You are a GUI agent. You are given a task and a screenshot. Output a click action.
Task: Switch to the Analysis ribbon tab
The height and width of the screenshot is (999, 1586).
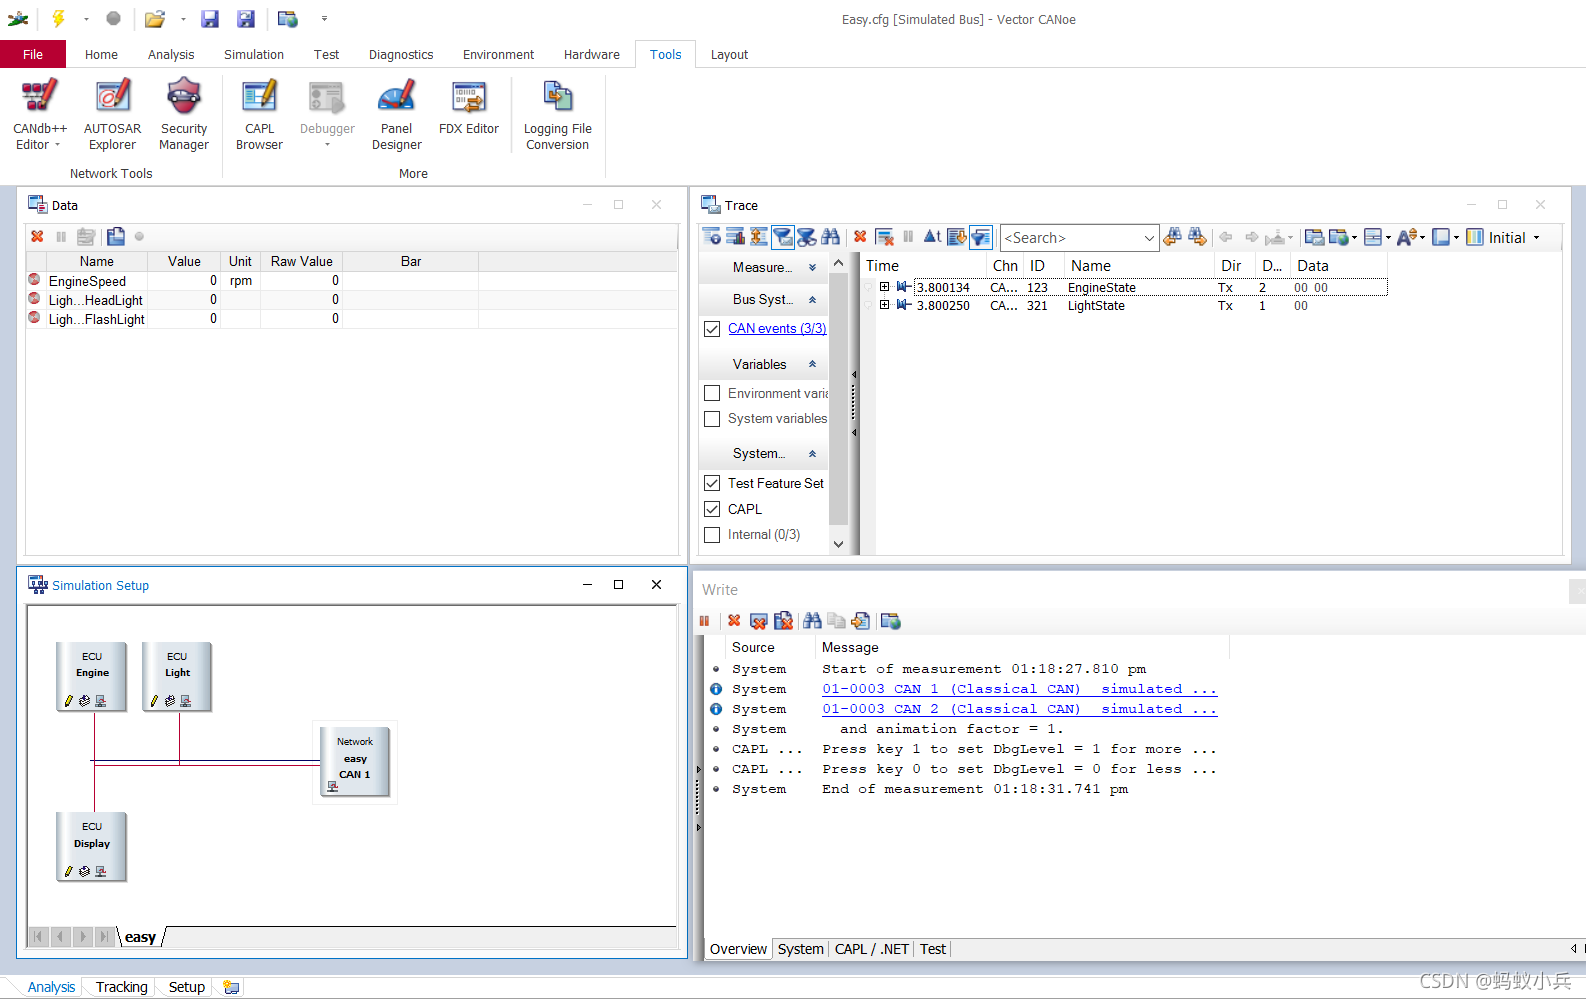pyautogui.click(x=171, y=54)
